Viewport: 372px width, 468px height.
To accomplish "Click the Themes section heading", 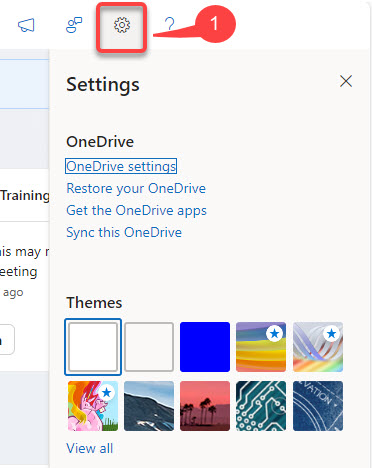I will pos(94,303).
